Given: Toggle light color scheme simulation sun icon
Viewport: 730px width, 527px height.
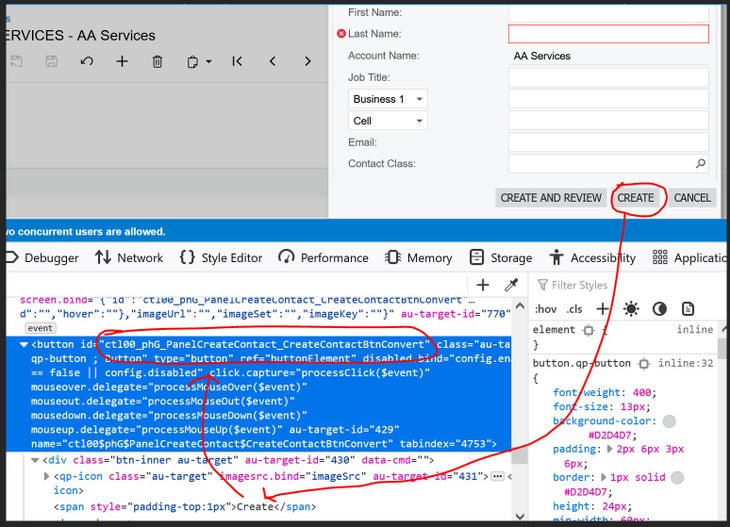Looking at the screenshot, I should (631, 309).
